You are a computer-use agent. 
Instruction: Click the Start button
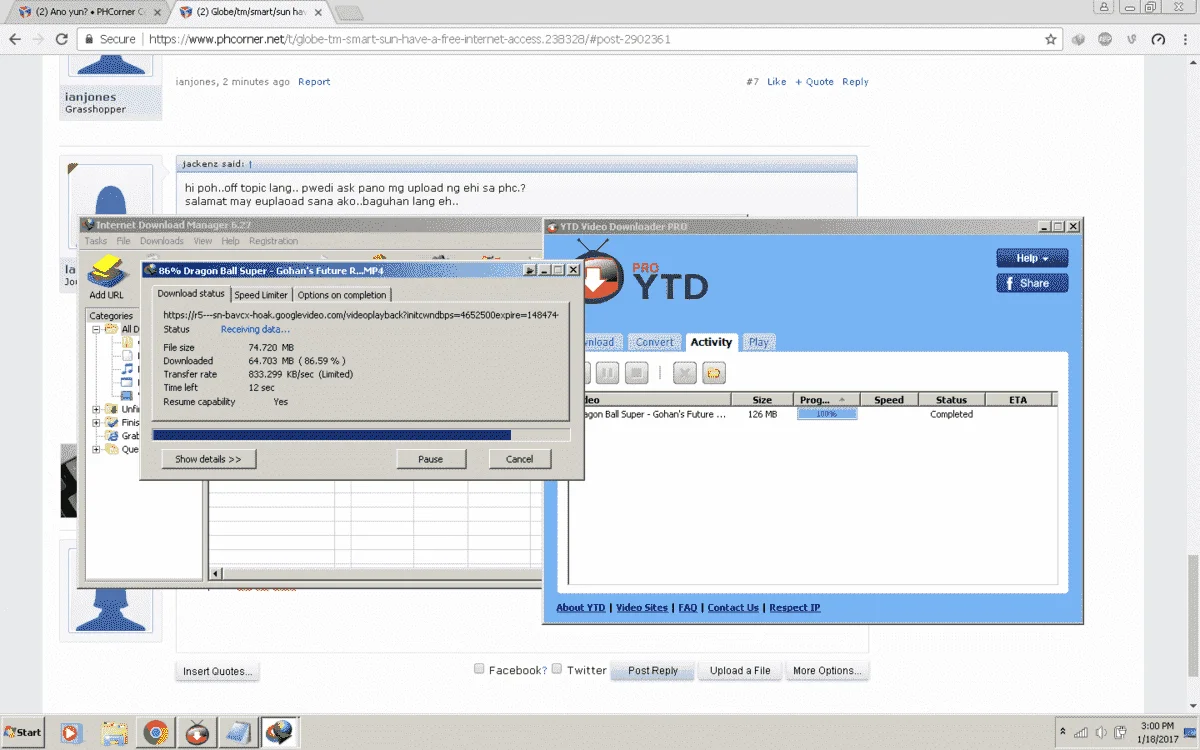tap(23, 732)
